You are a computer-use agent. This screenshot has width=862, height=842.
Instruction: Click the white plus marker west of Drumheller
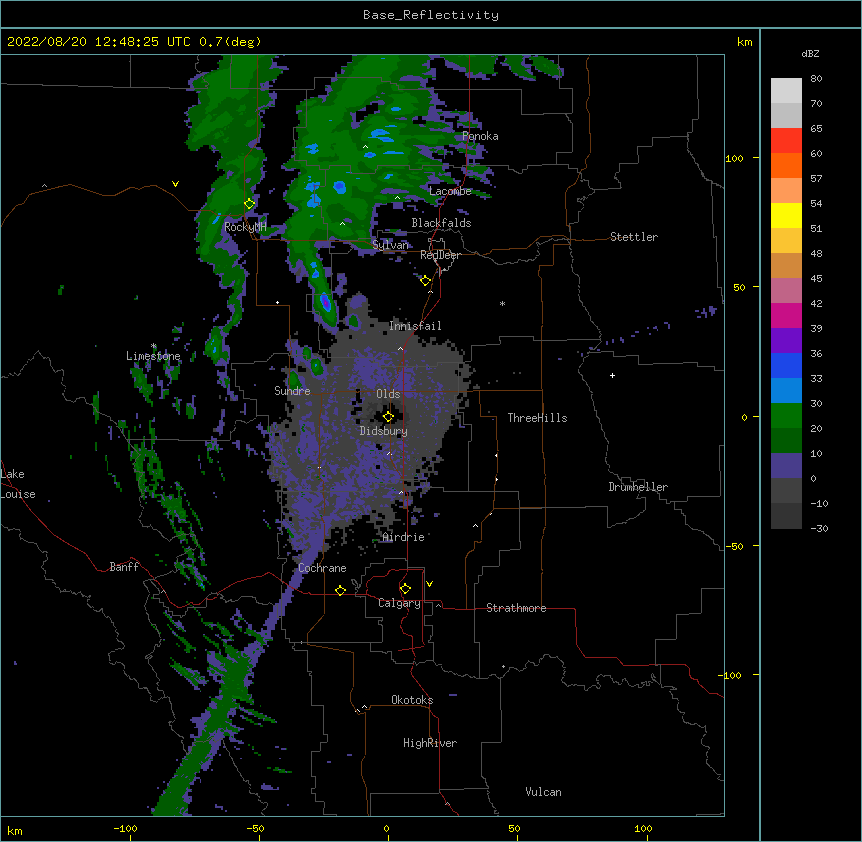612,375
